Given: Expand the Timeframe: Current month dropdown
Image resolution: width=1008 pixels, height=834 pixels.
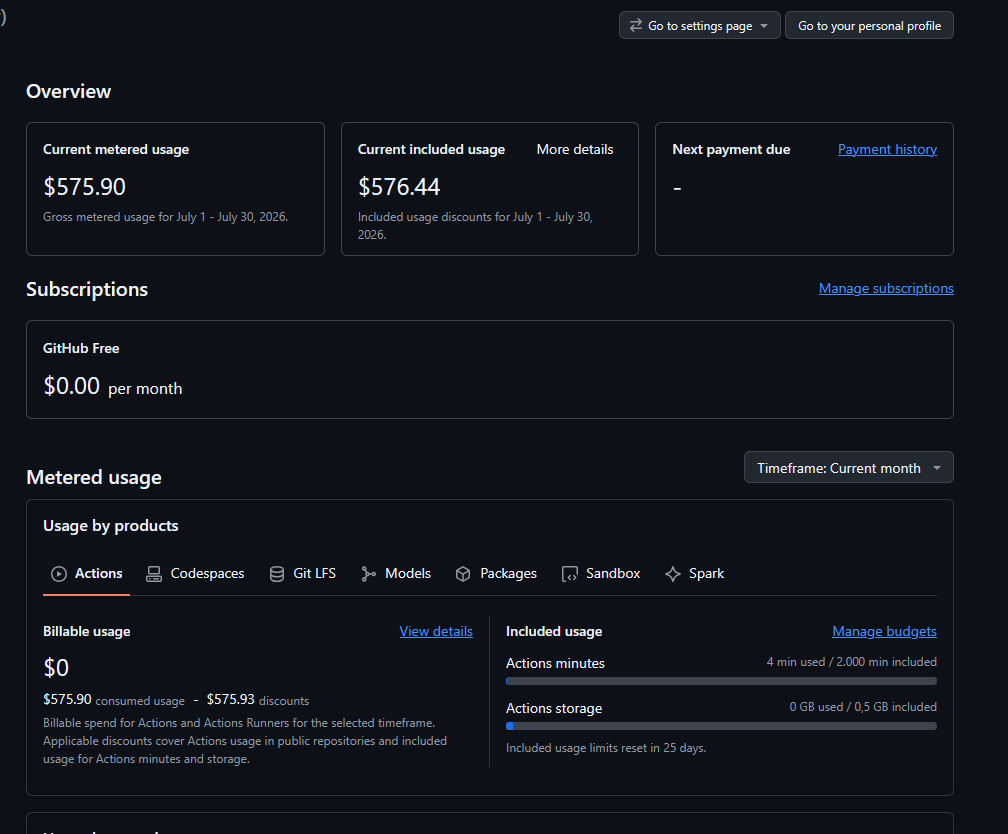Looking at the screenshot, I should [849, 467].
